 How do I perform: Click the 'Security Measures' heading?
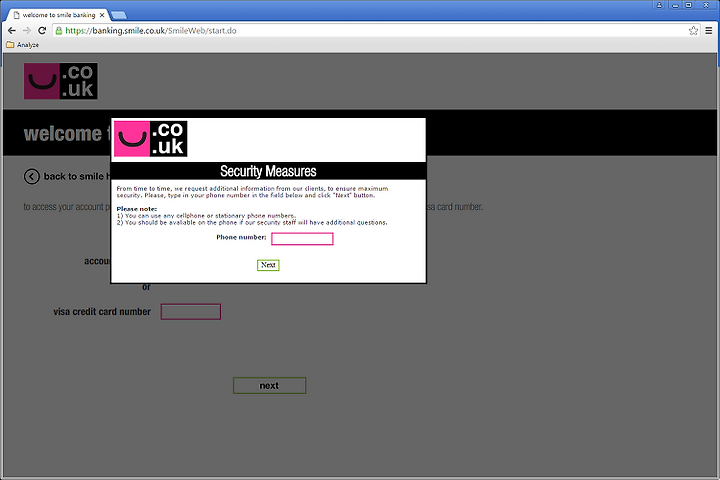click(268, 171)
